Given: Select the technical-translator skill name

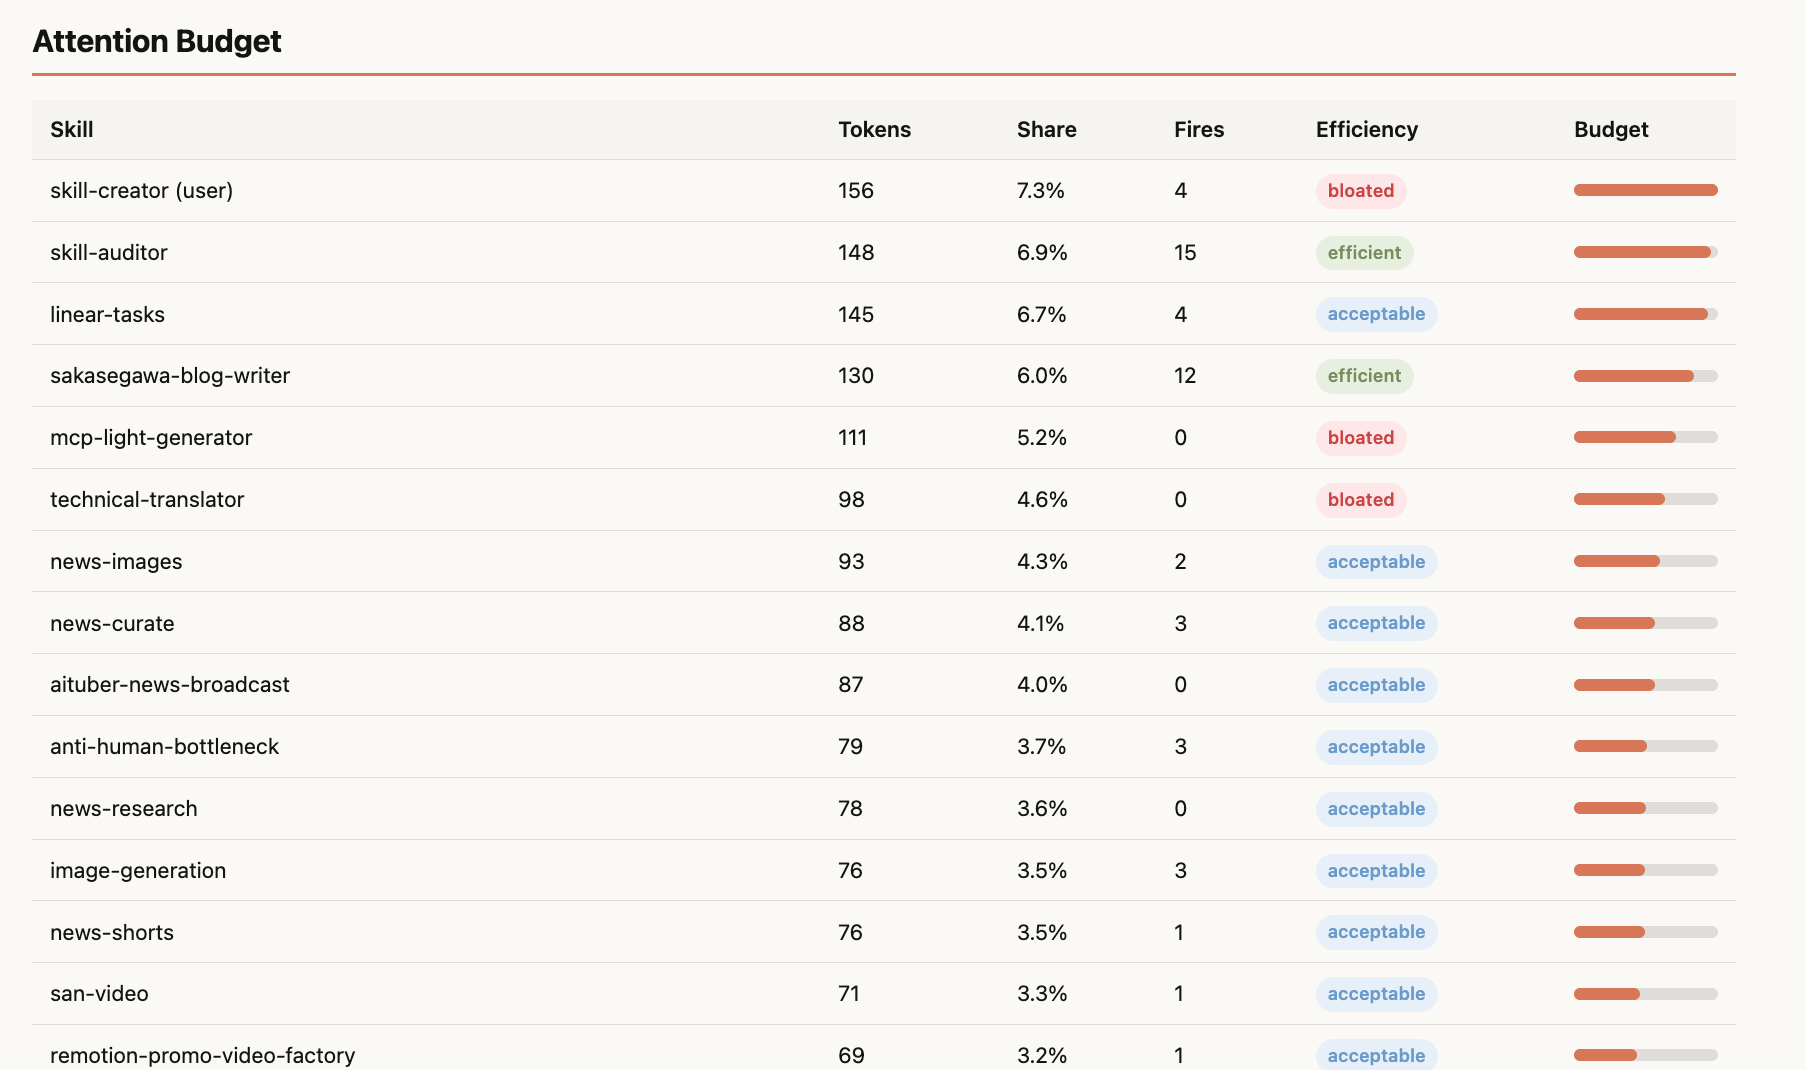Looking at the screenshot, I should [147, 500].
